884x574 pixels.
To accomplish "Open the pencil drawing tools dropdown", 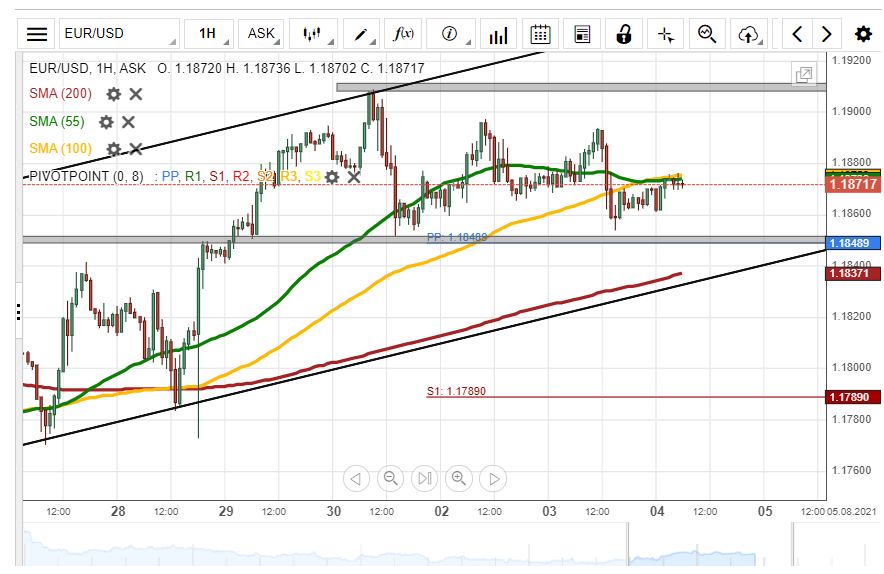I will 361,34.
